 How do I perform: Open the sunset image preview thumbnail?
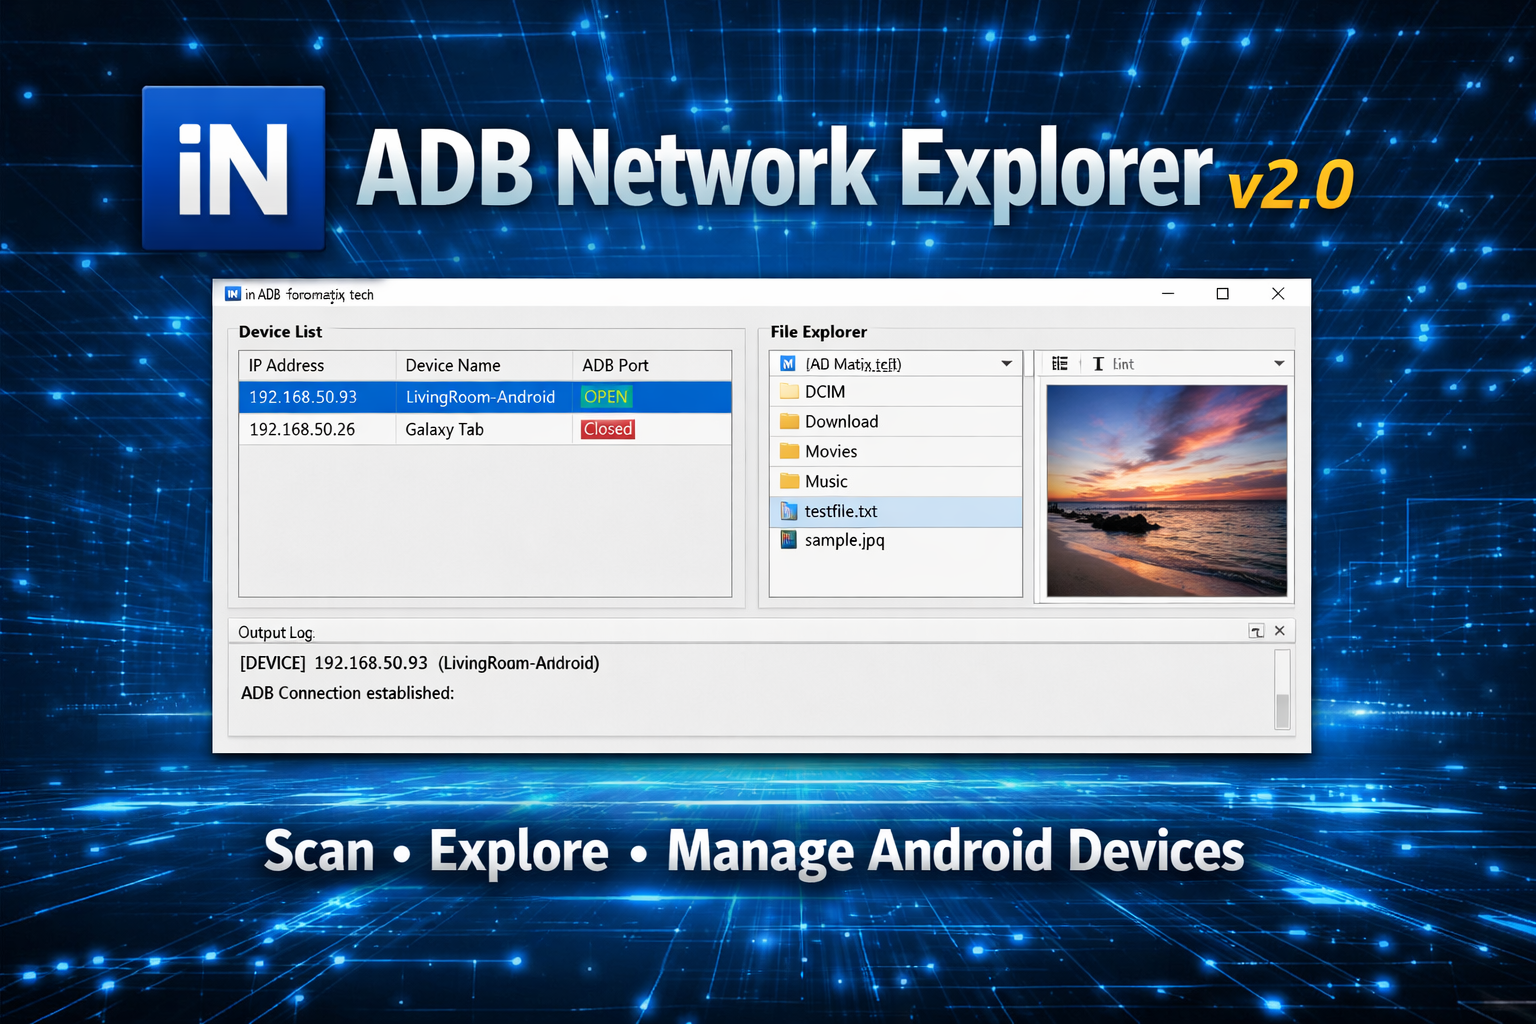click(1166, 489)
